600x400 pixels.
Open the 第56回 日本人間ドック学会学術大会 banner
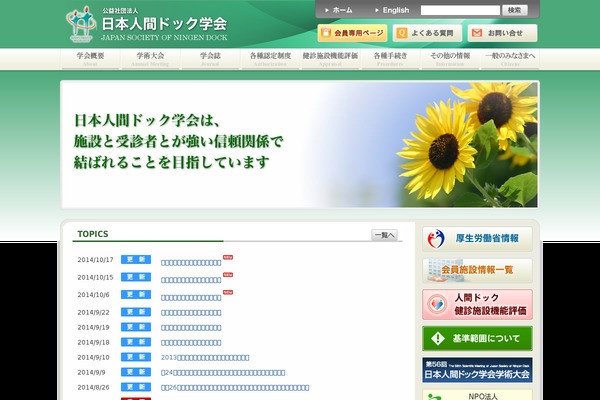(477, 370)
